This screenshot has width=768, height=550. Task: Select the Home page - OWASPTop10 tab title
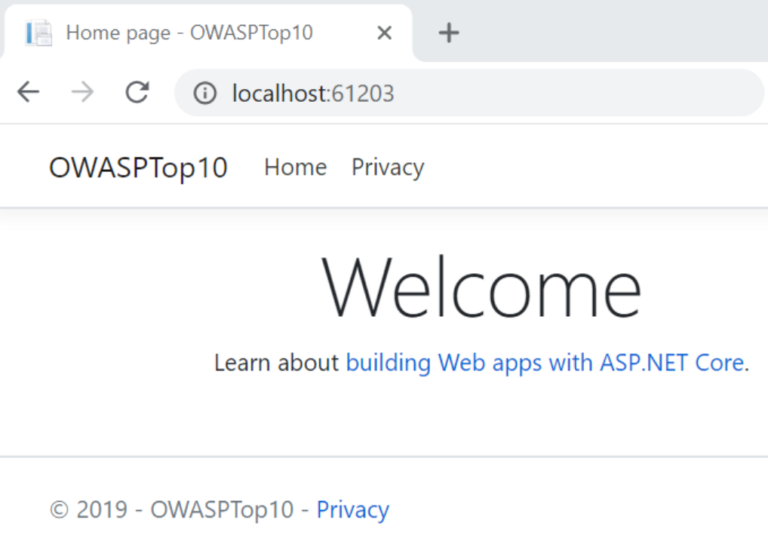(189, 33)
